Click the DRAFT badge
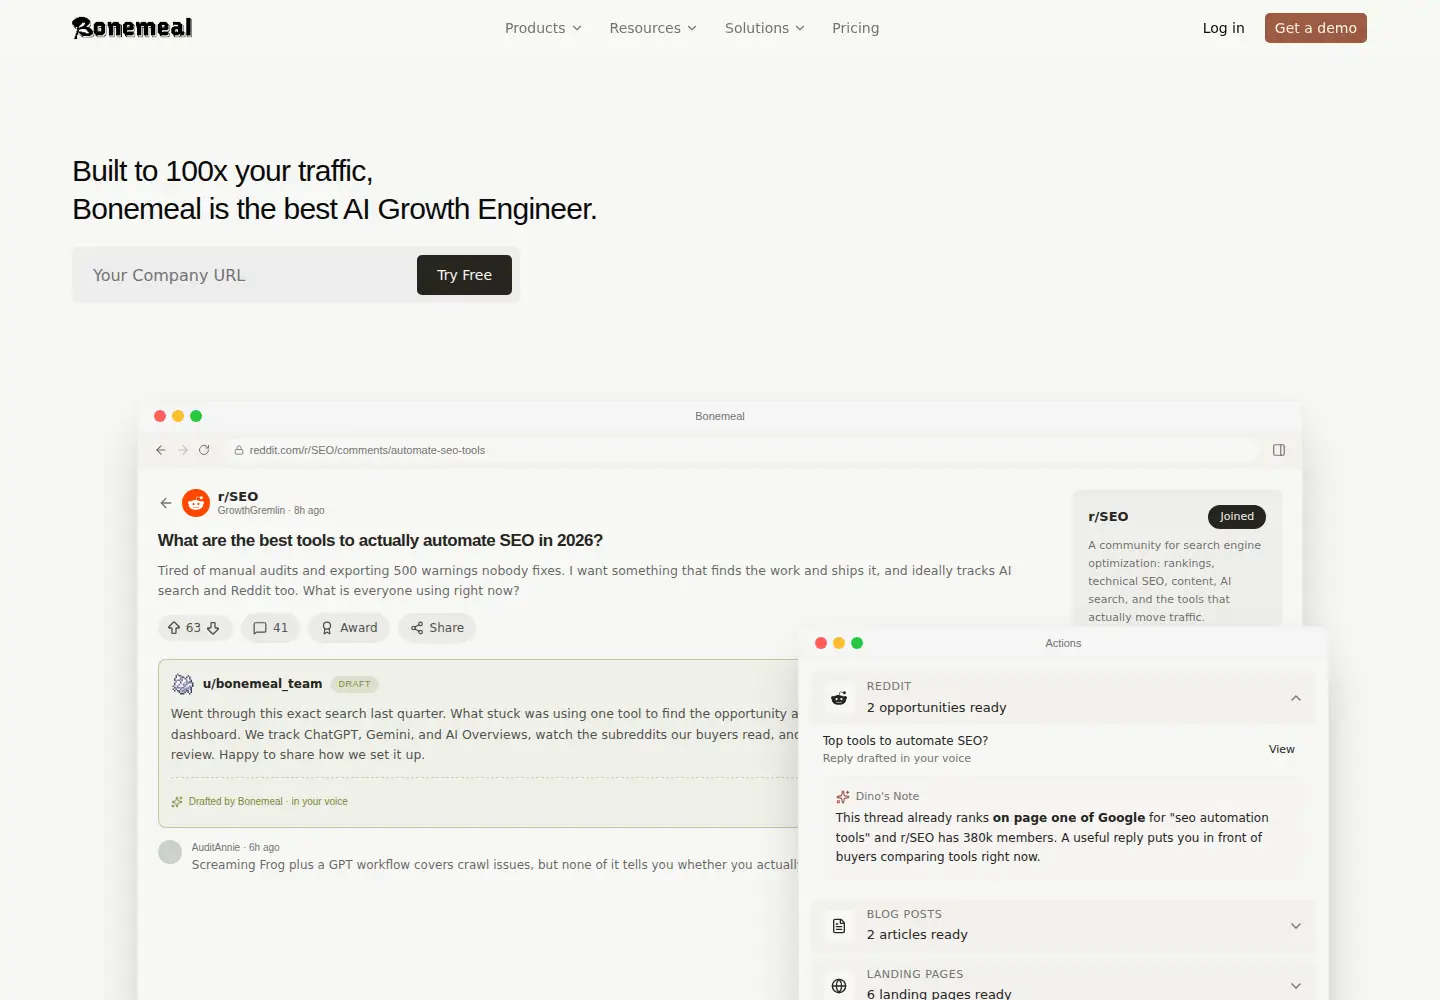 click(x=354, y=684)
